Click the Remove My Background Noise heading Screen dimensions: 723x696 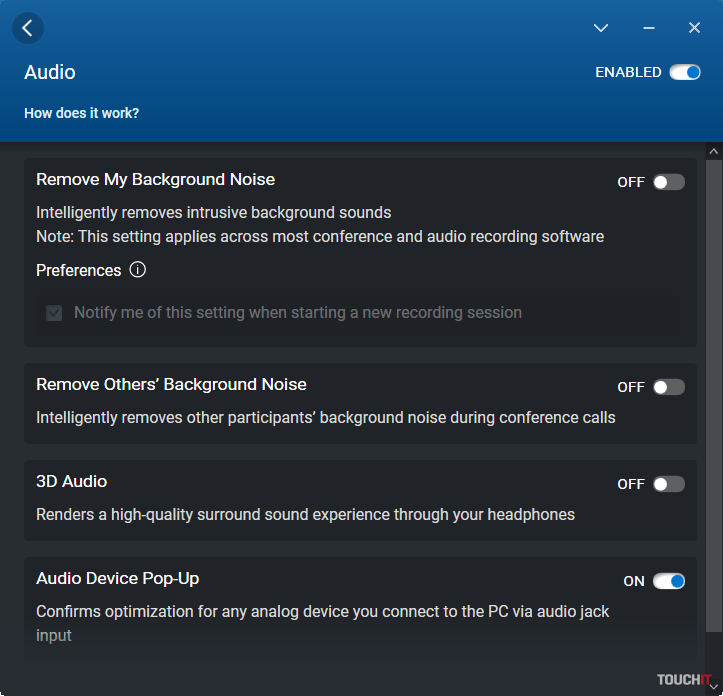click(155, 180)
